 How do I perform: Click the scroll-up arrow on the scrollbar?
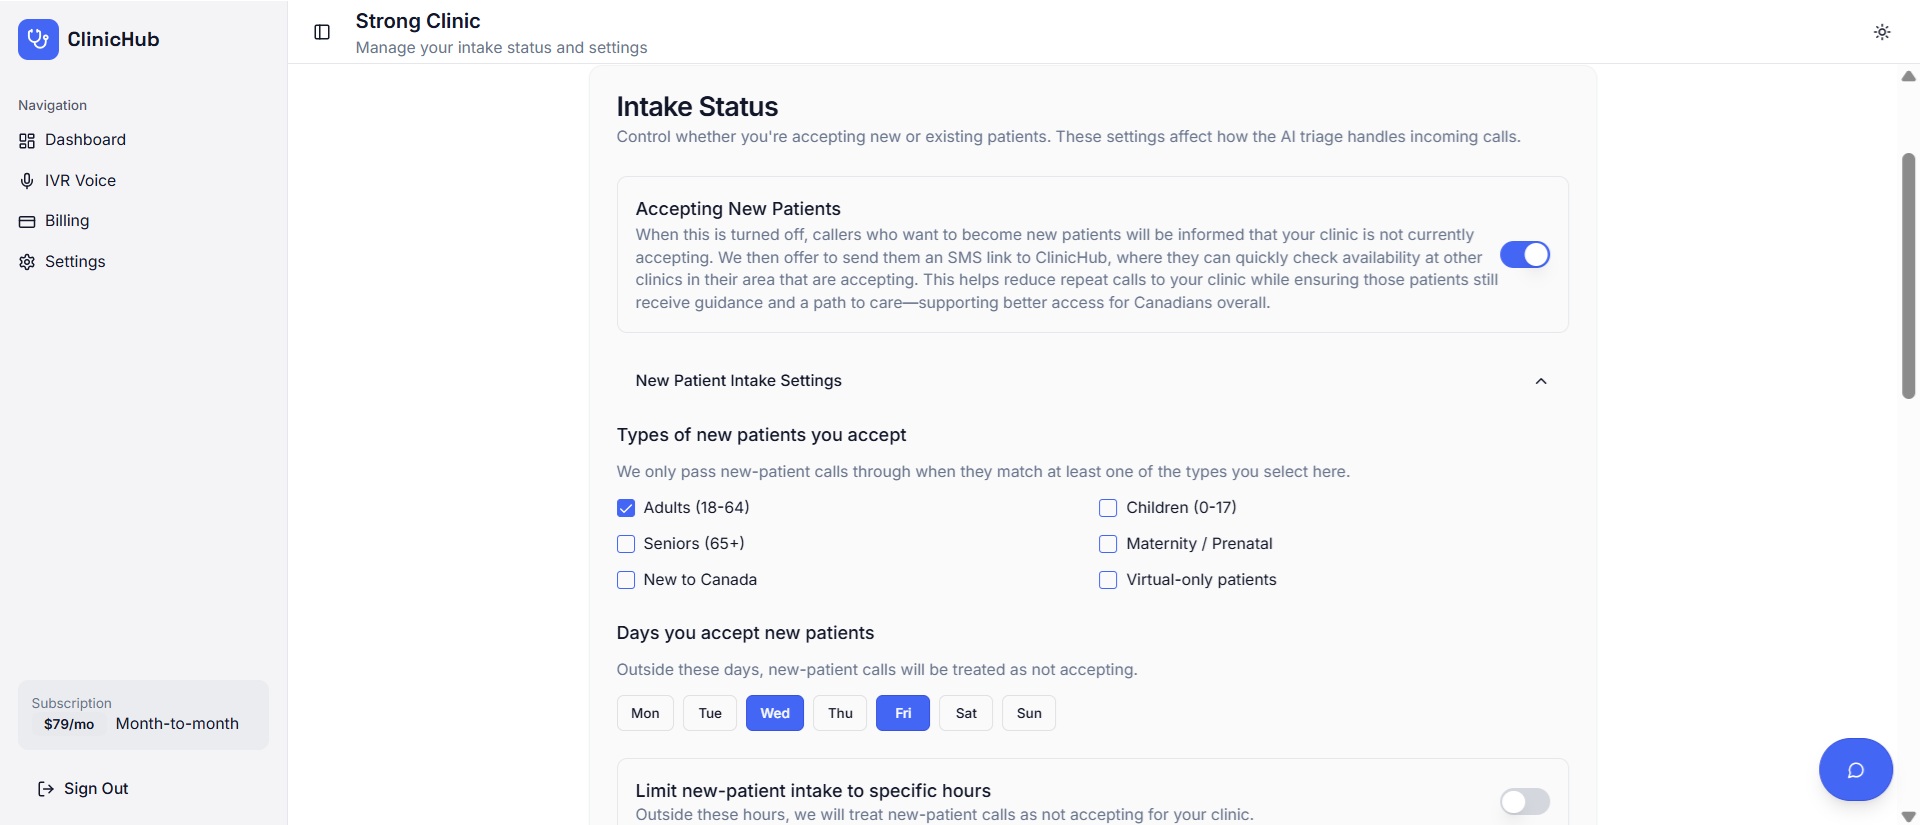click(x=1908, y=76)
